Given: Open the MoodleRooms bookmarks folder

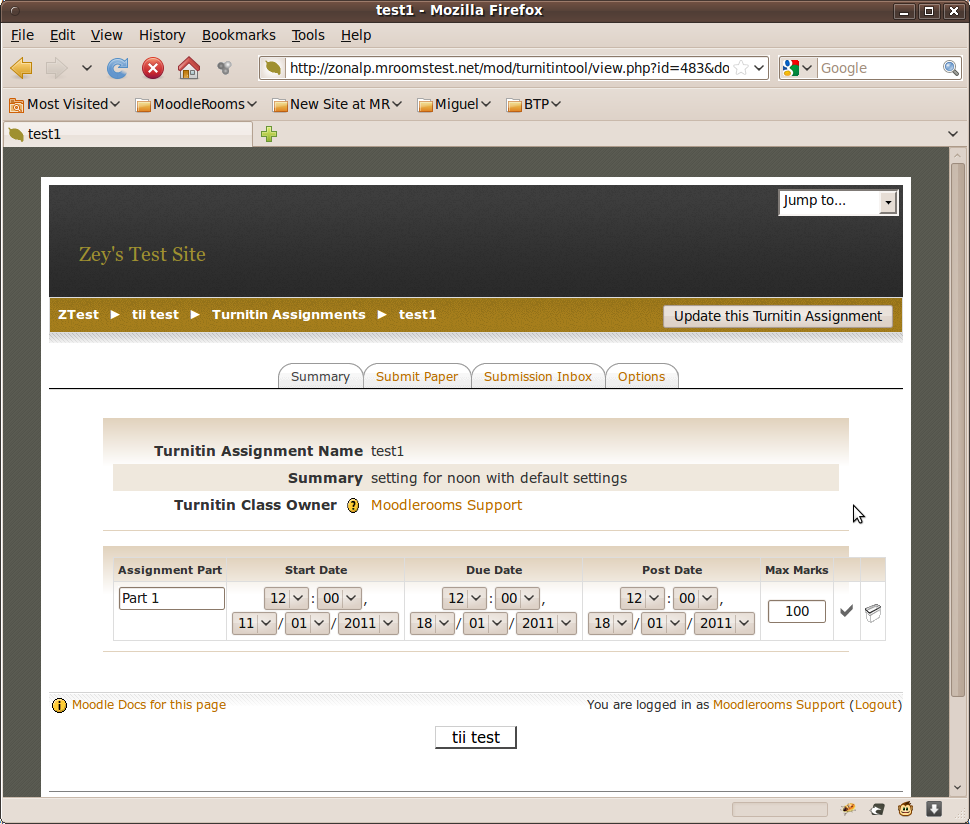Looking at the screenshot, I should coord(196,105).
